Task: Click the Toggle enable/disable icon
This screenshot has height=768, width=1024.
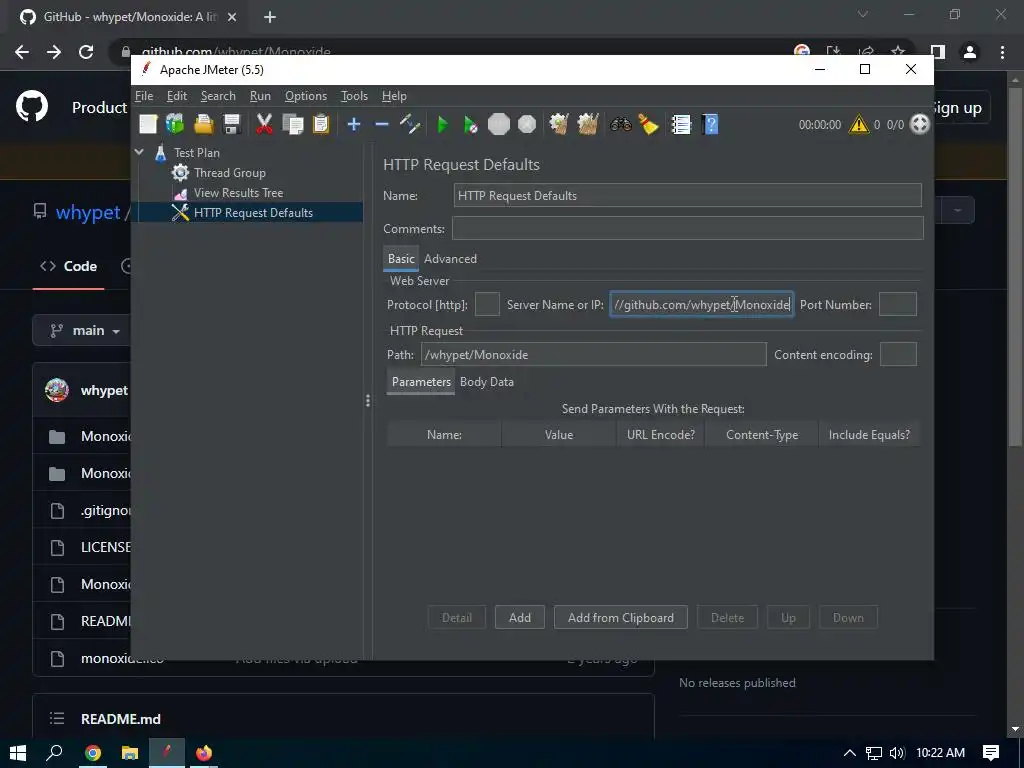Action: click(410, 124)
